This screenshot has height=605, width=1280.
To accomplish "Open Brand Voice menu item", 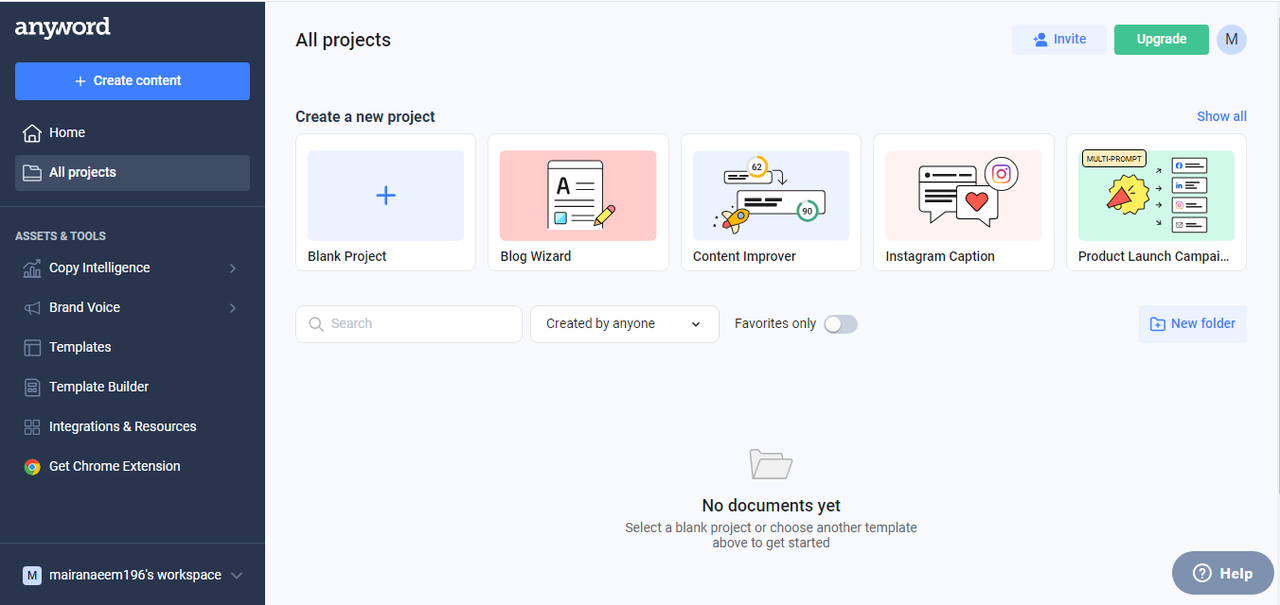I will tap(132, 308).
